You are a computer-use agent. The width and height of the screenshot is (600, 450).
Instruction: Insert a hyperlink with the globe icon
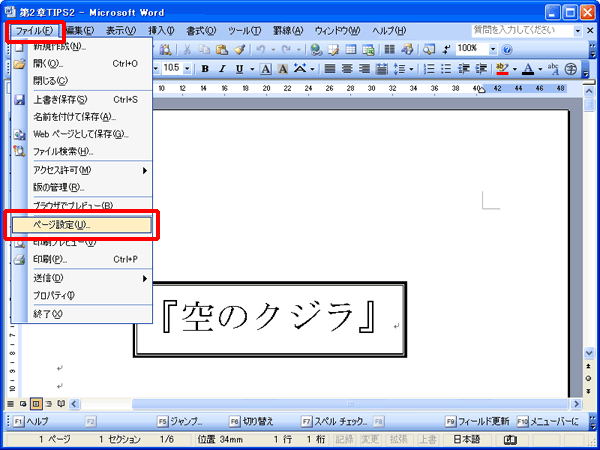point(316,49)
